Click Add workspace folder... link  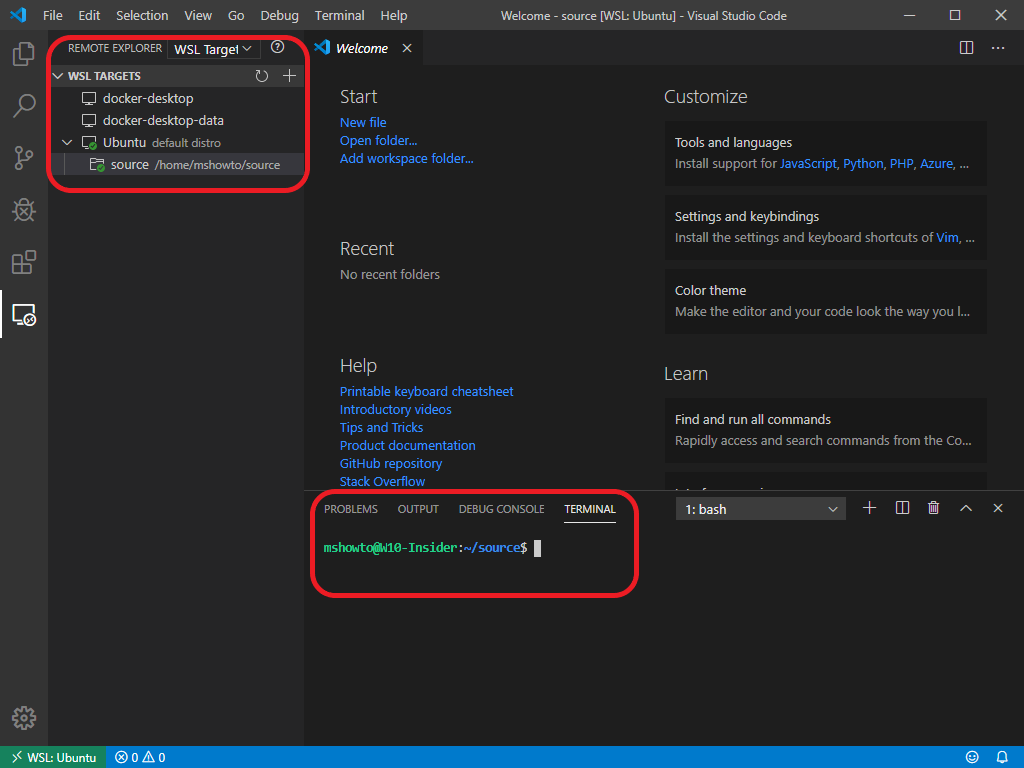click(x=406, y=158)
